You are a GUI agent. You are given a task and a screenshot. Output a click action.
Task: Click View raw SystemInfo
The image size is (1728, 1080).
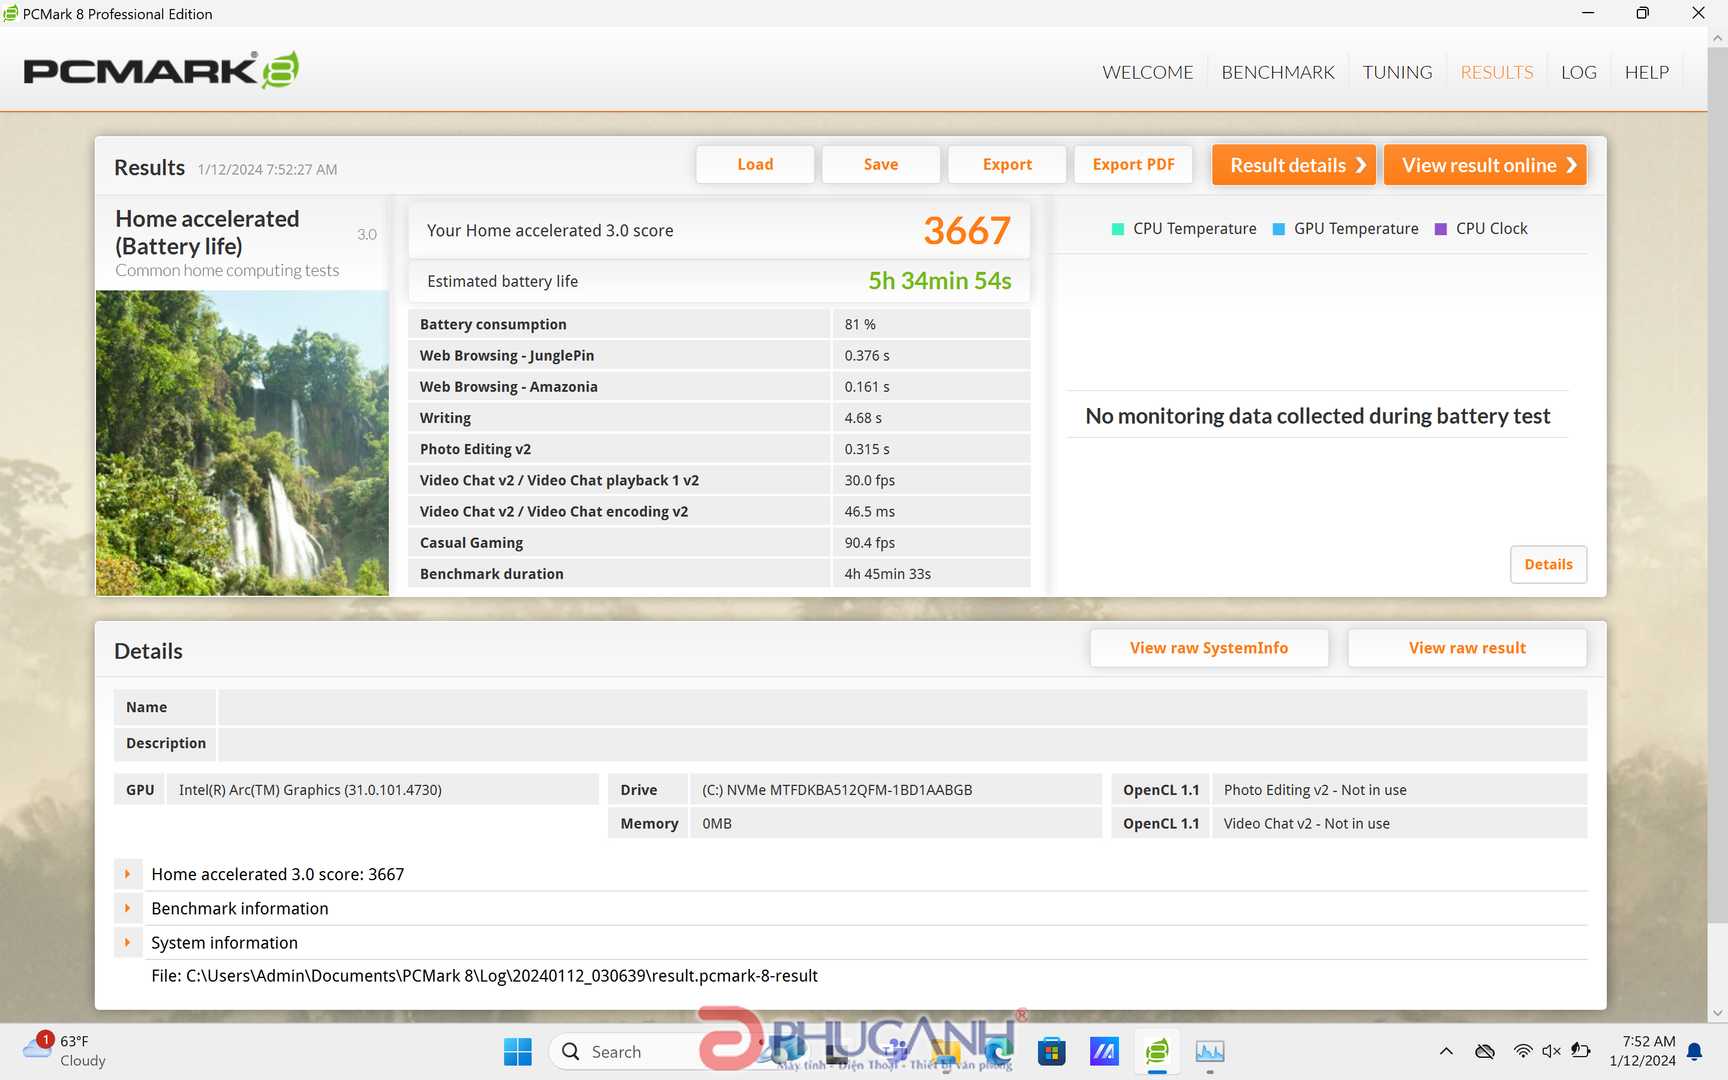click(x=1209, y=648)
